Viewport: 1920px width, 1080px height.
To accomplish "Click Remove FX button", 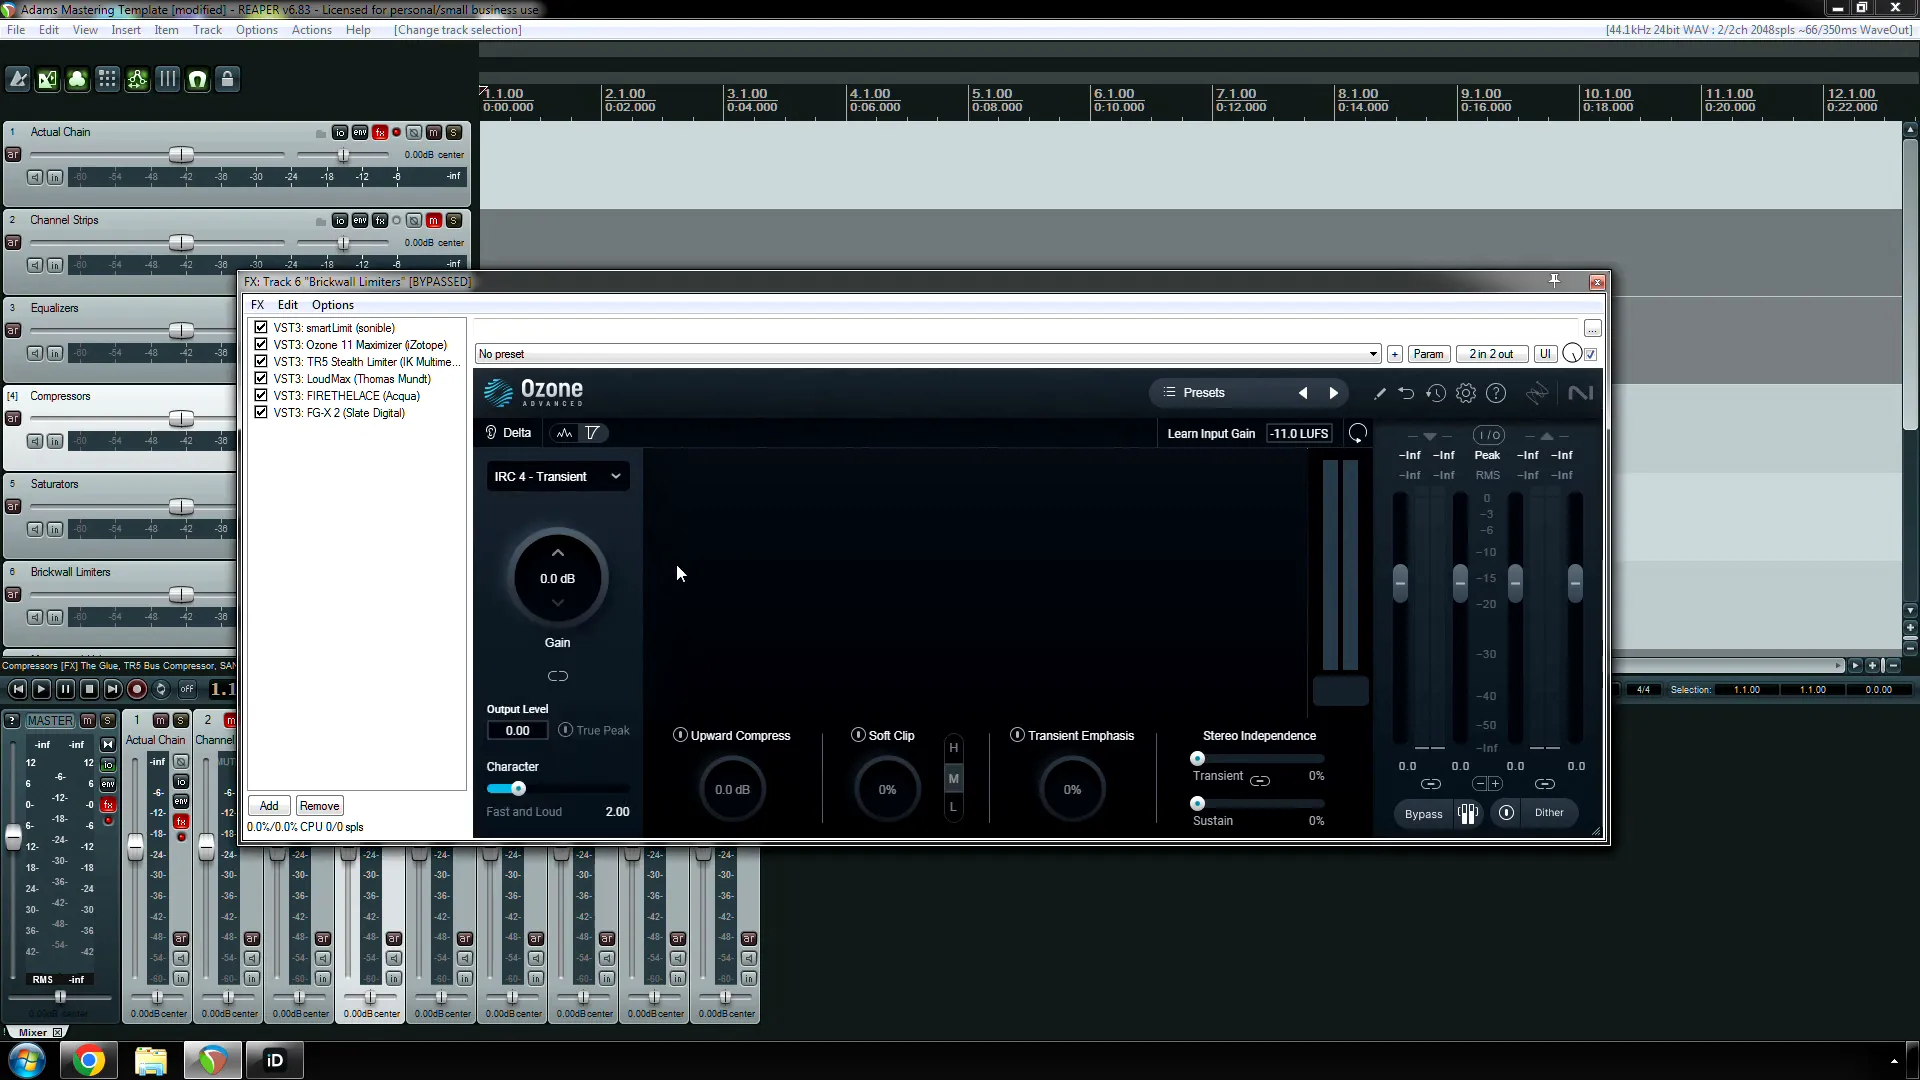I will tap(319, 806).
